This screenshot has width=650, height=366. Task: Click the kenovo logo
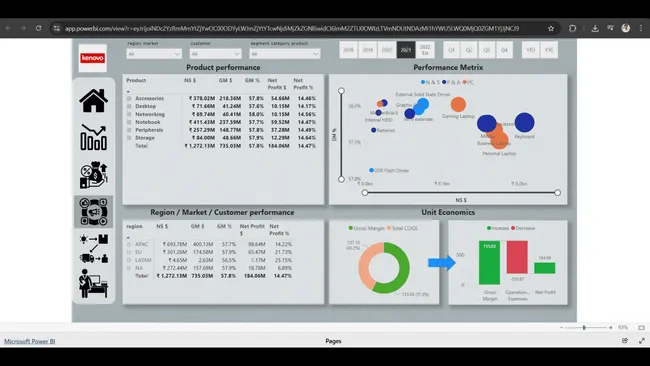[x=92, y=58]
